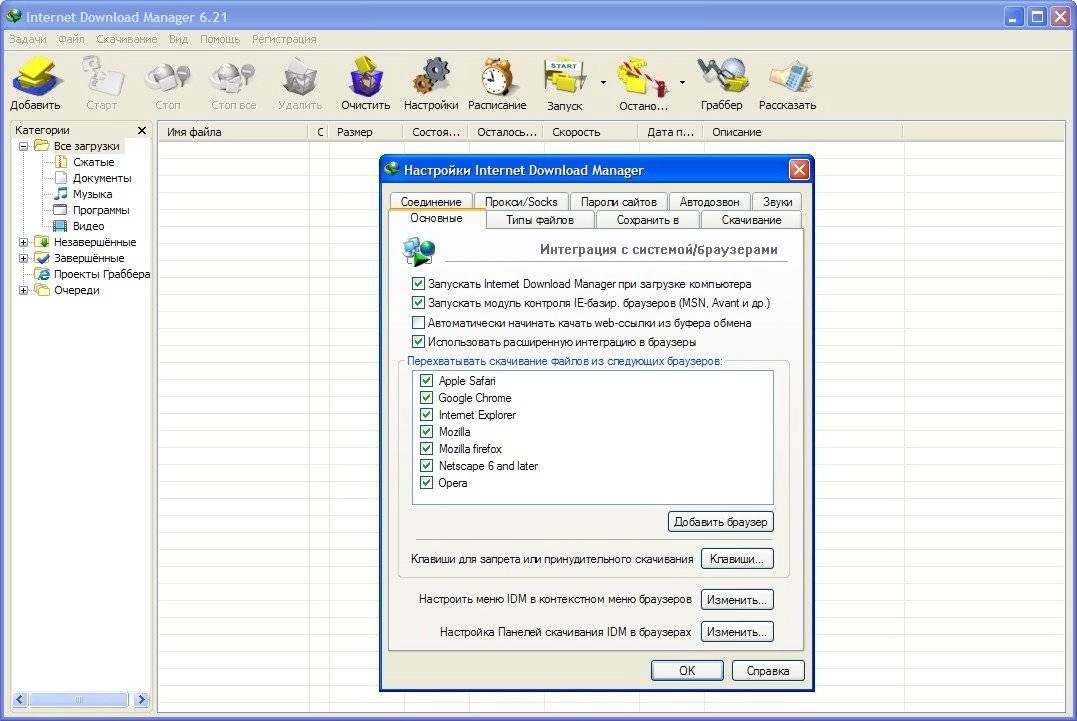Open the Звуки tab
This screenshot has width=1077, height=721.
click(778, 201)
